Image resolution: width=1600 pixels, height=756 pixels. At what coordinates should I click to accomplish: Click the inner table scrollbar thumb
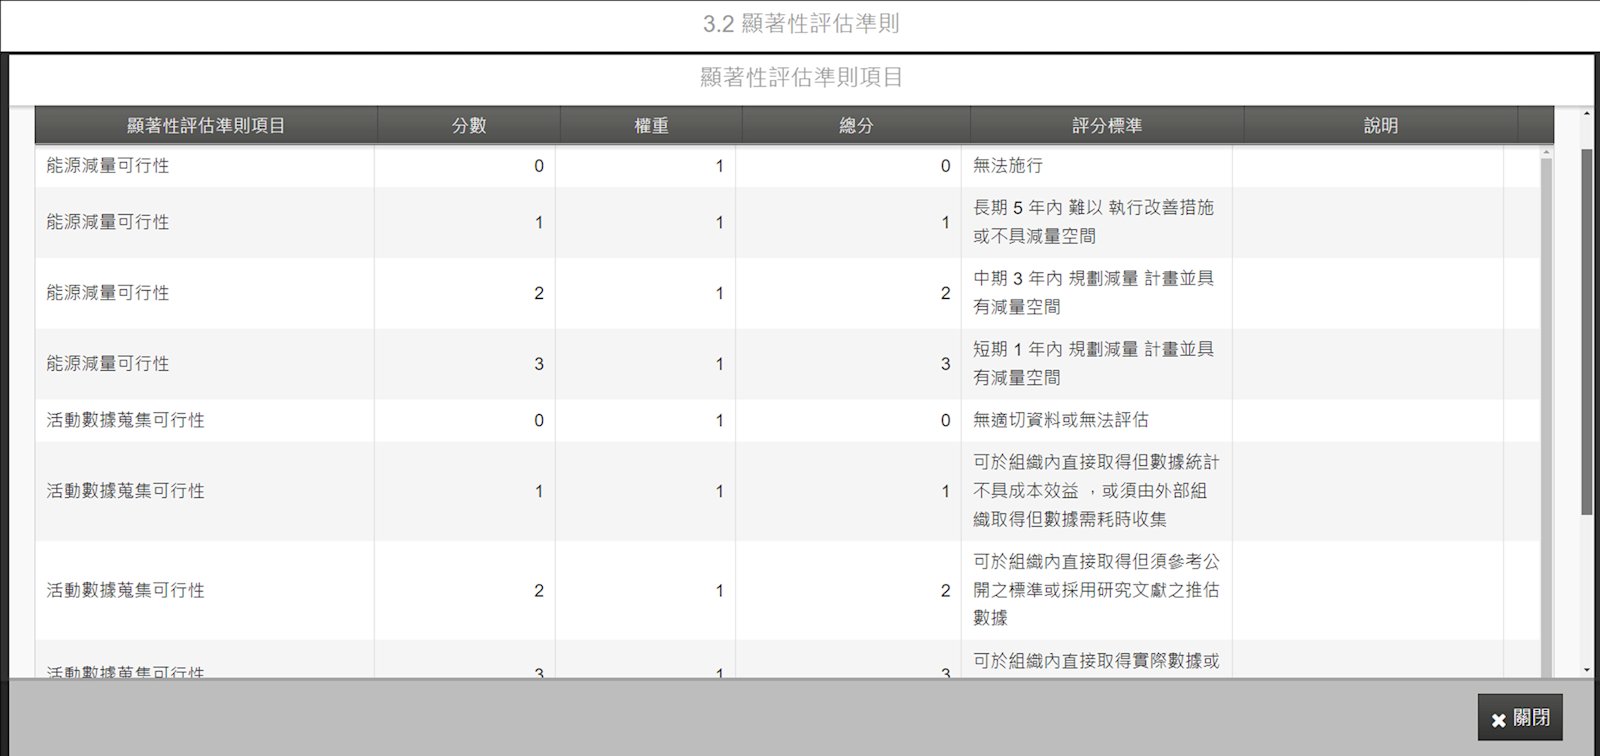[1546, 400]
